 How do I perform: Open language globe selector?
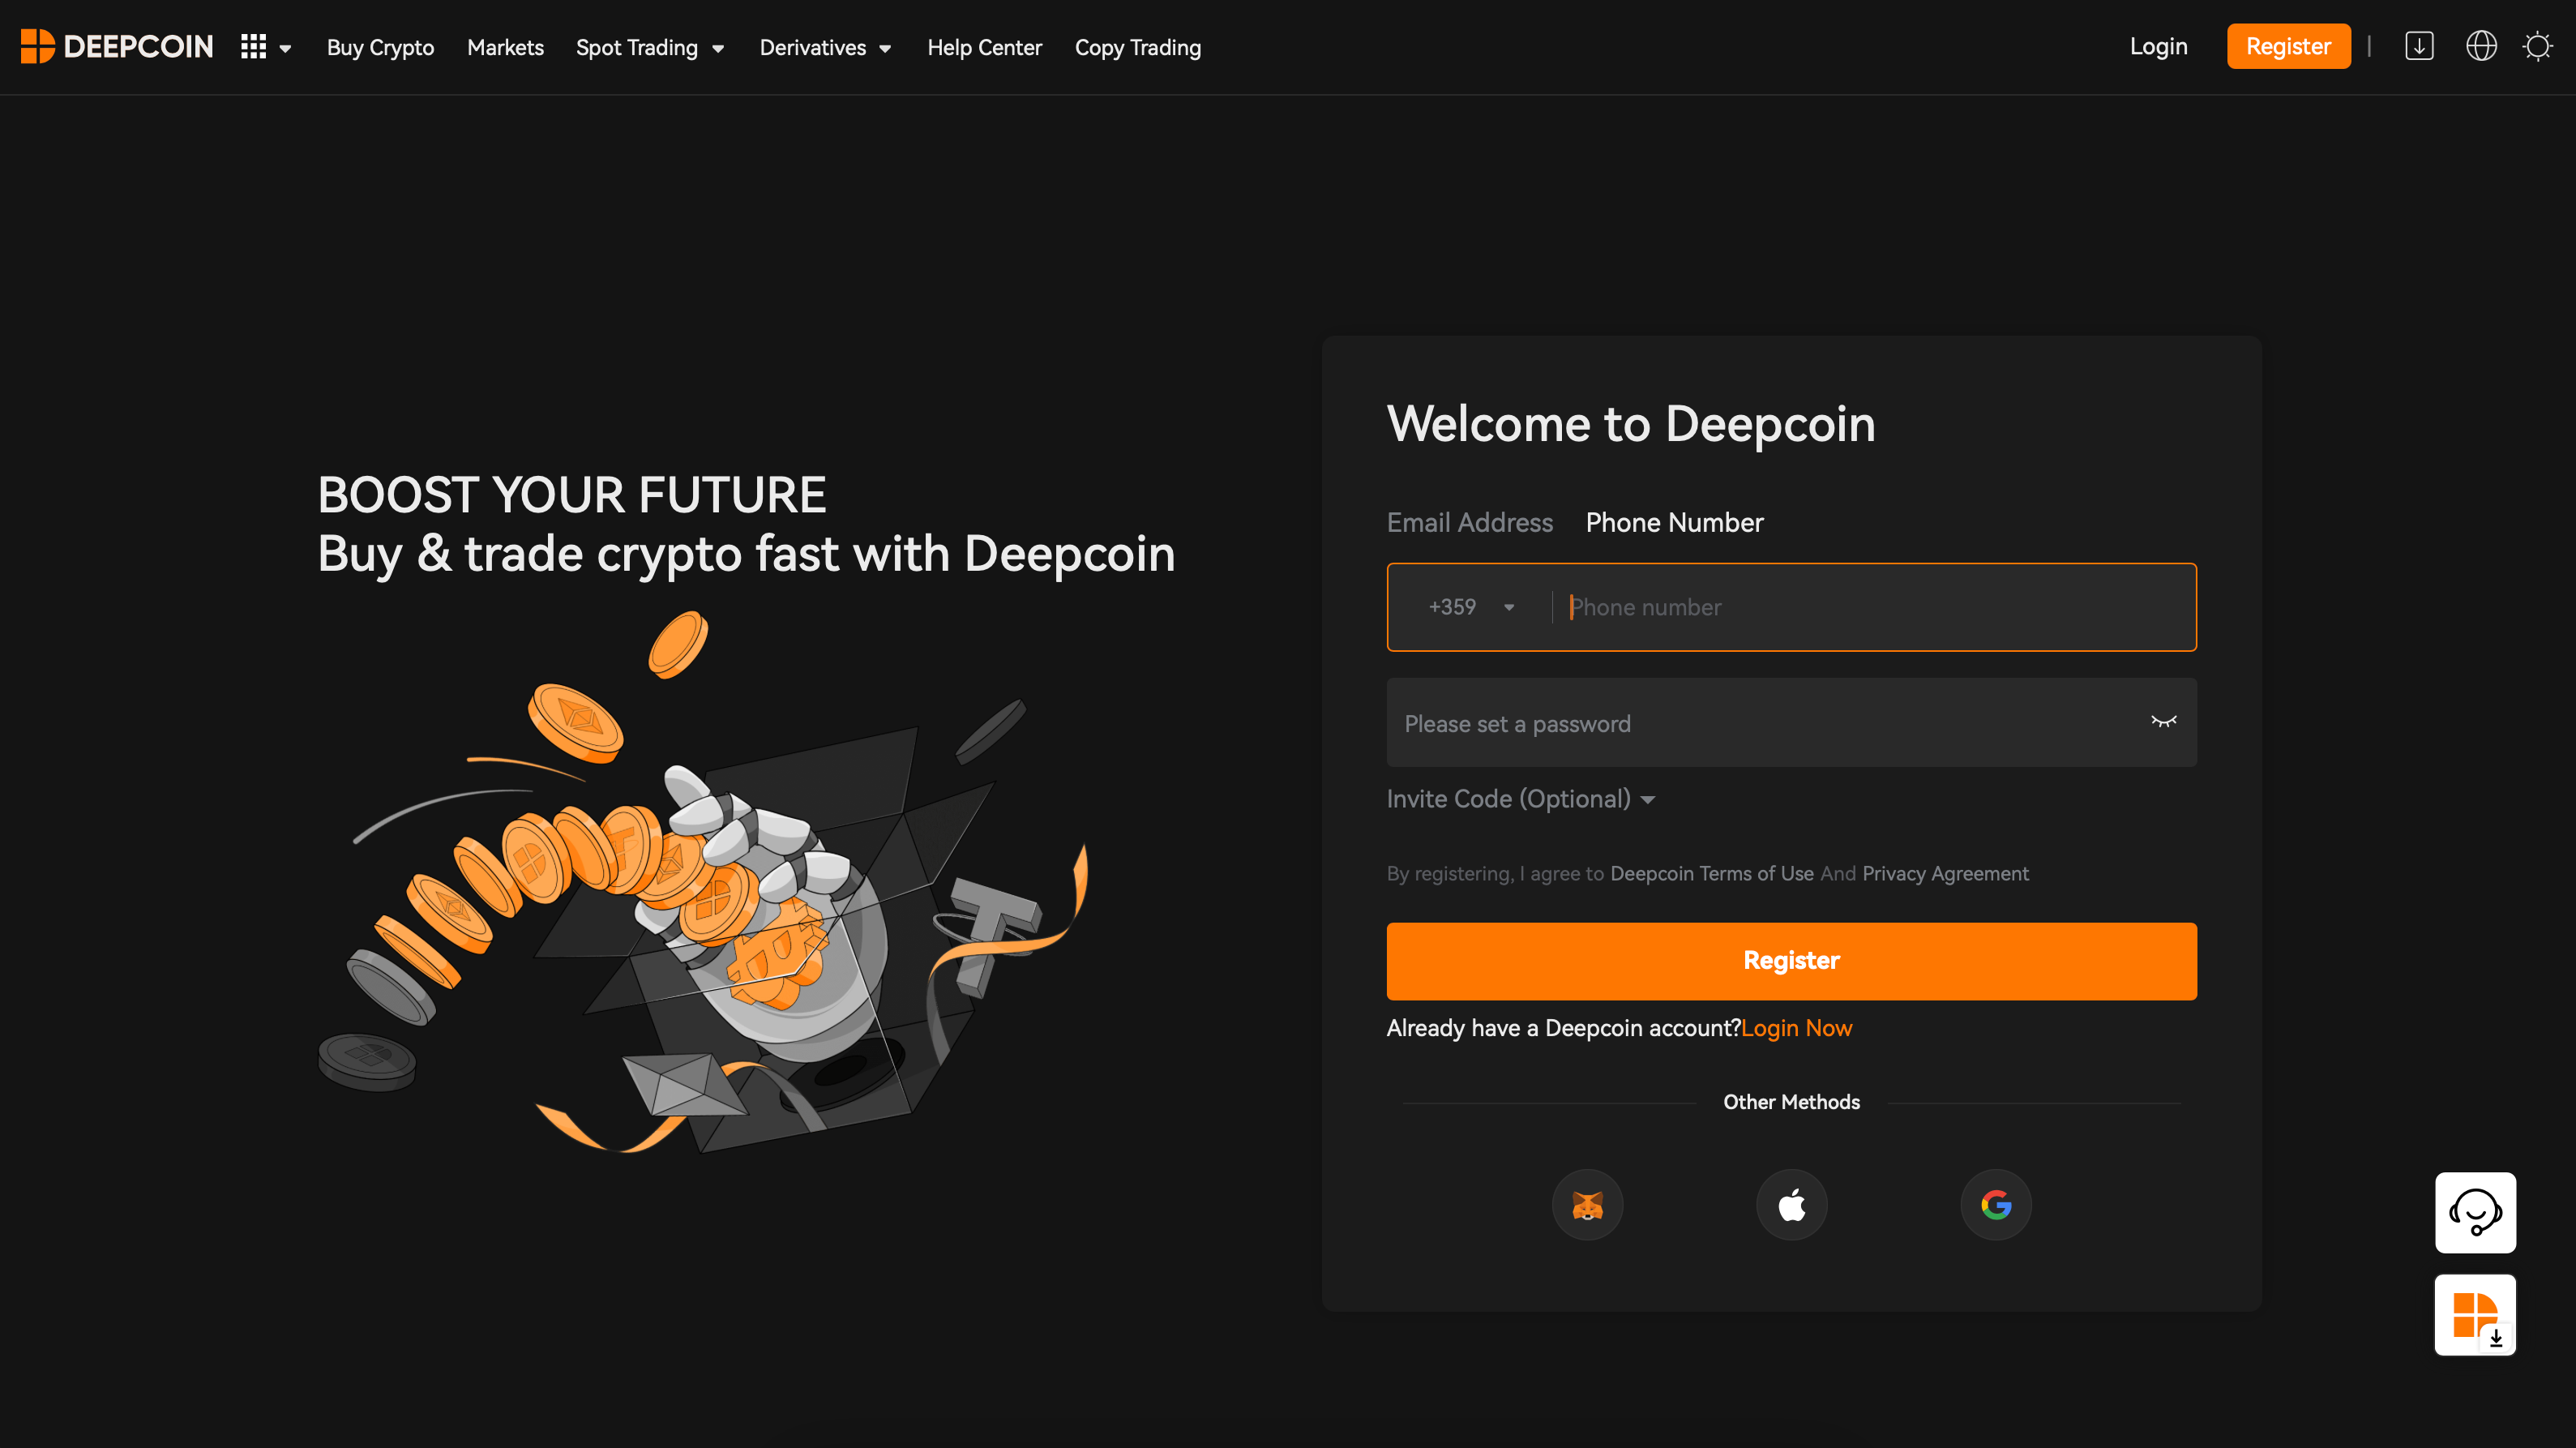[2481, 46]
